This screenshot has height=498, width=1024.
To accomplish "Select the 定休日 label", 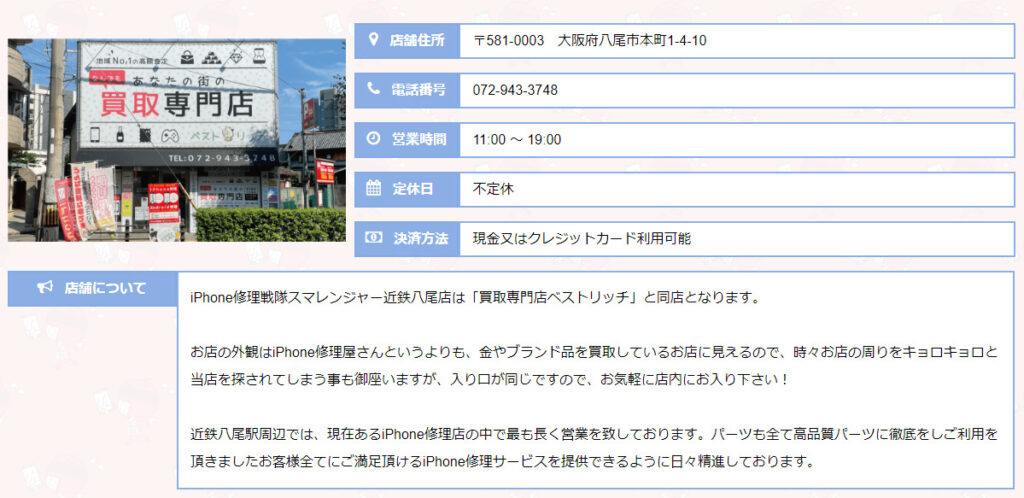I will tap(412, 189).
